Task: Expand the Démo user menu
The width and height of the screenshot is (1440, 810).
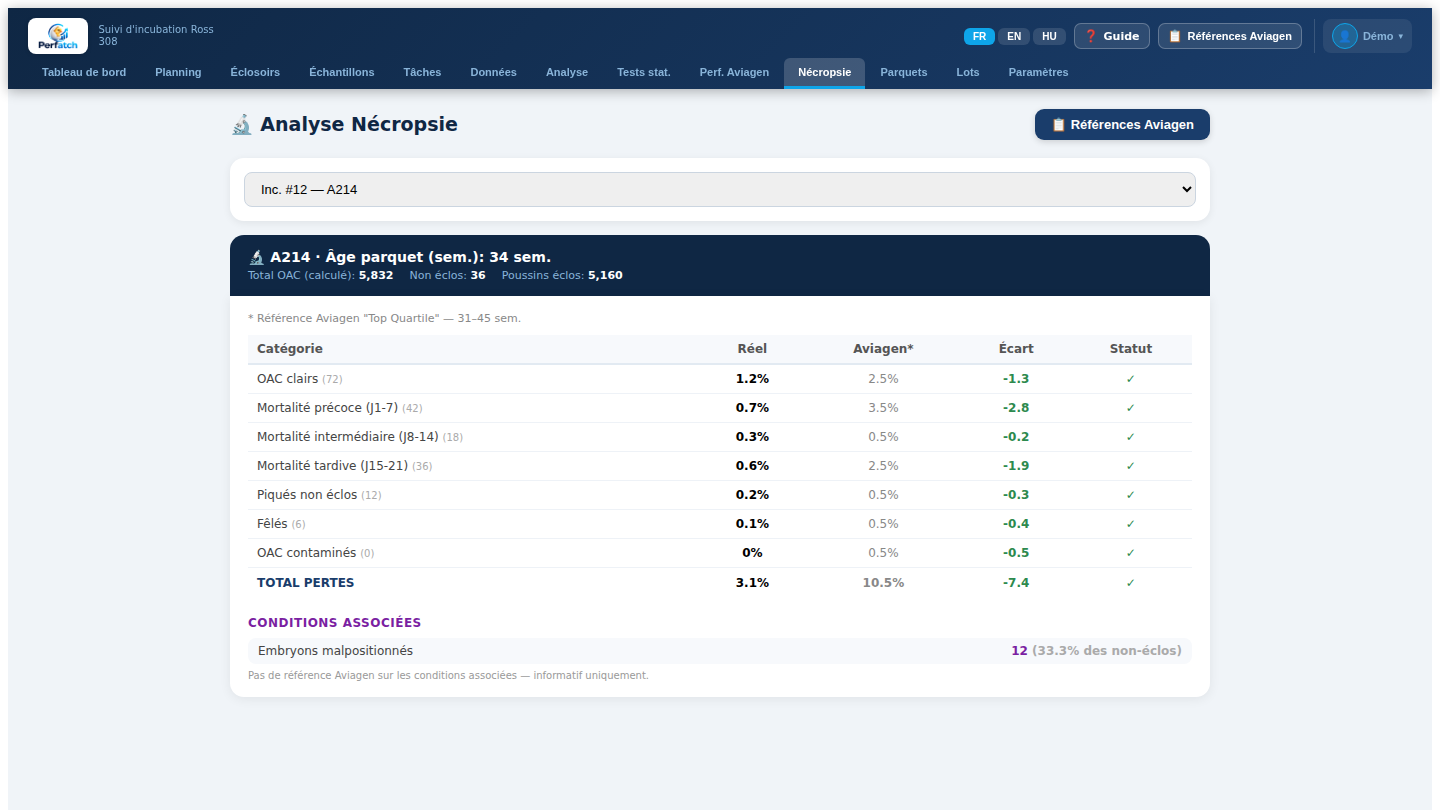Action: [x=1367, y=36]
